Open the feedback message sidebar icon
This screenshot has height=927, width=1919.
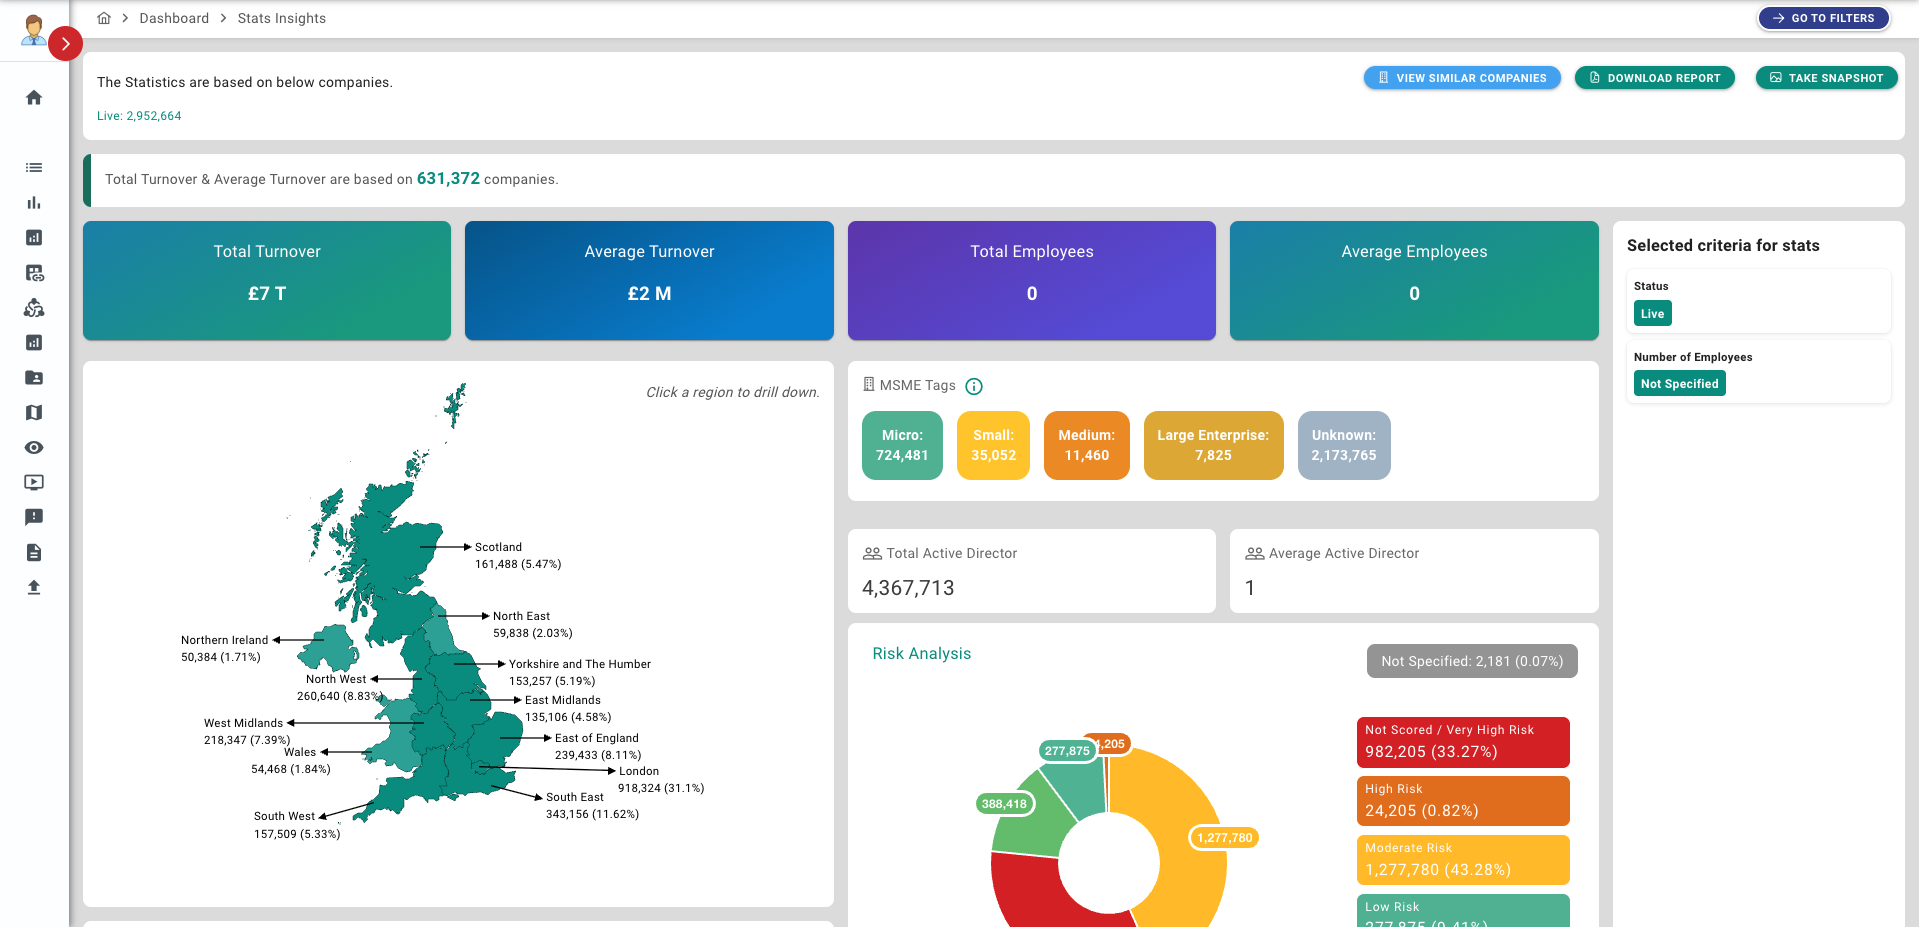point(34,518)
